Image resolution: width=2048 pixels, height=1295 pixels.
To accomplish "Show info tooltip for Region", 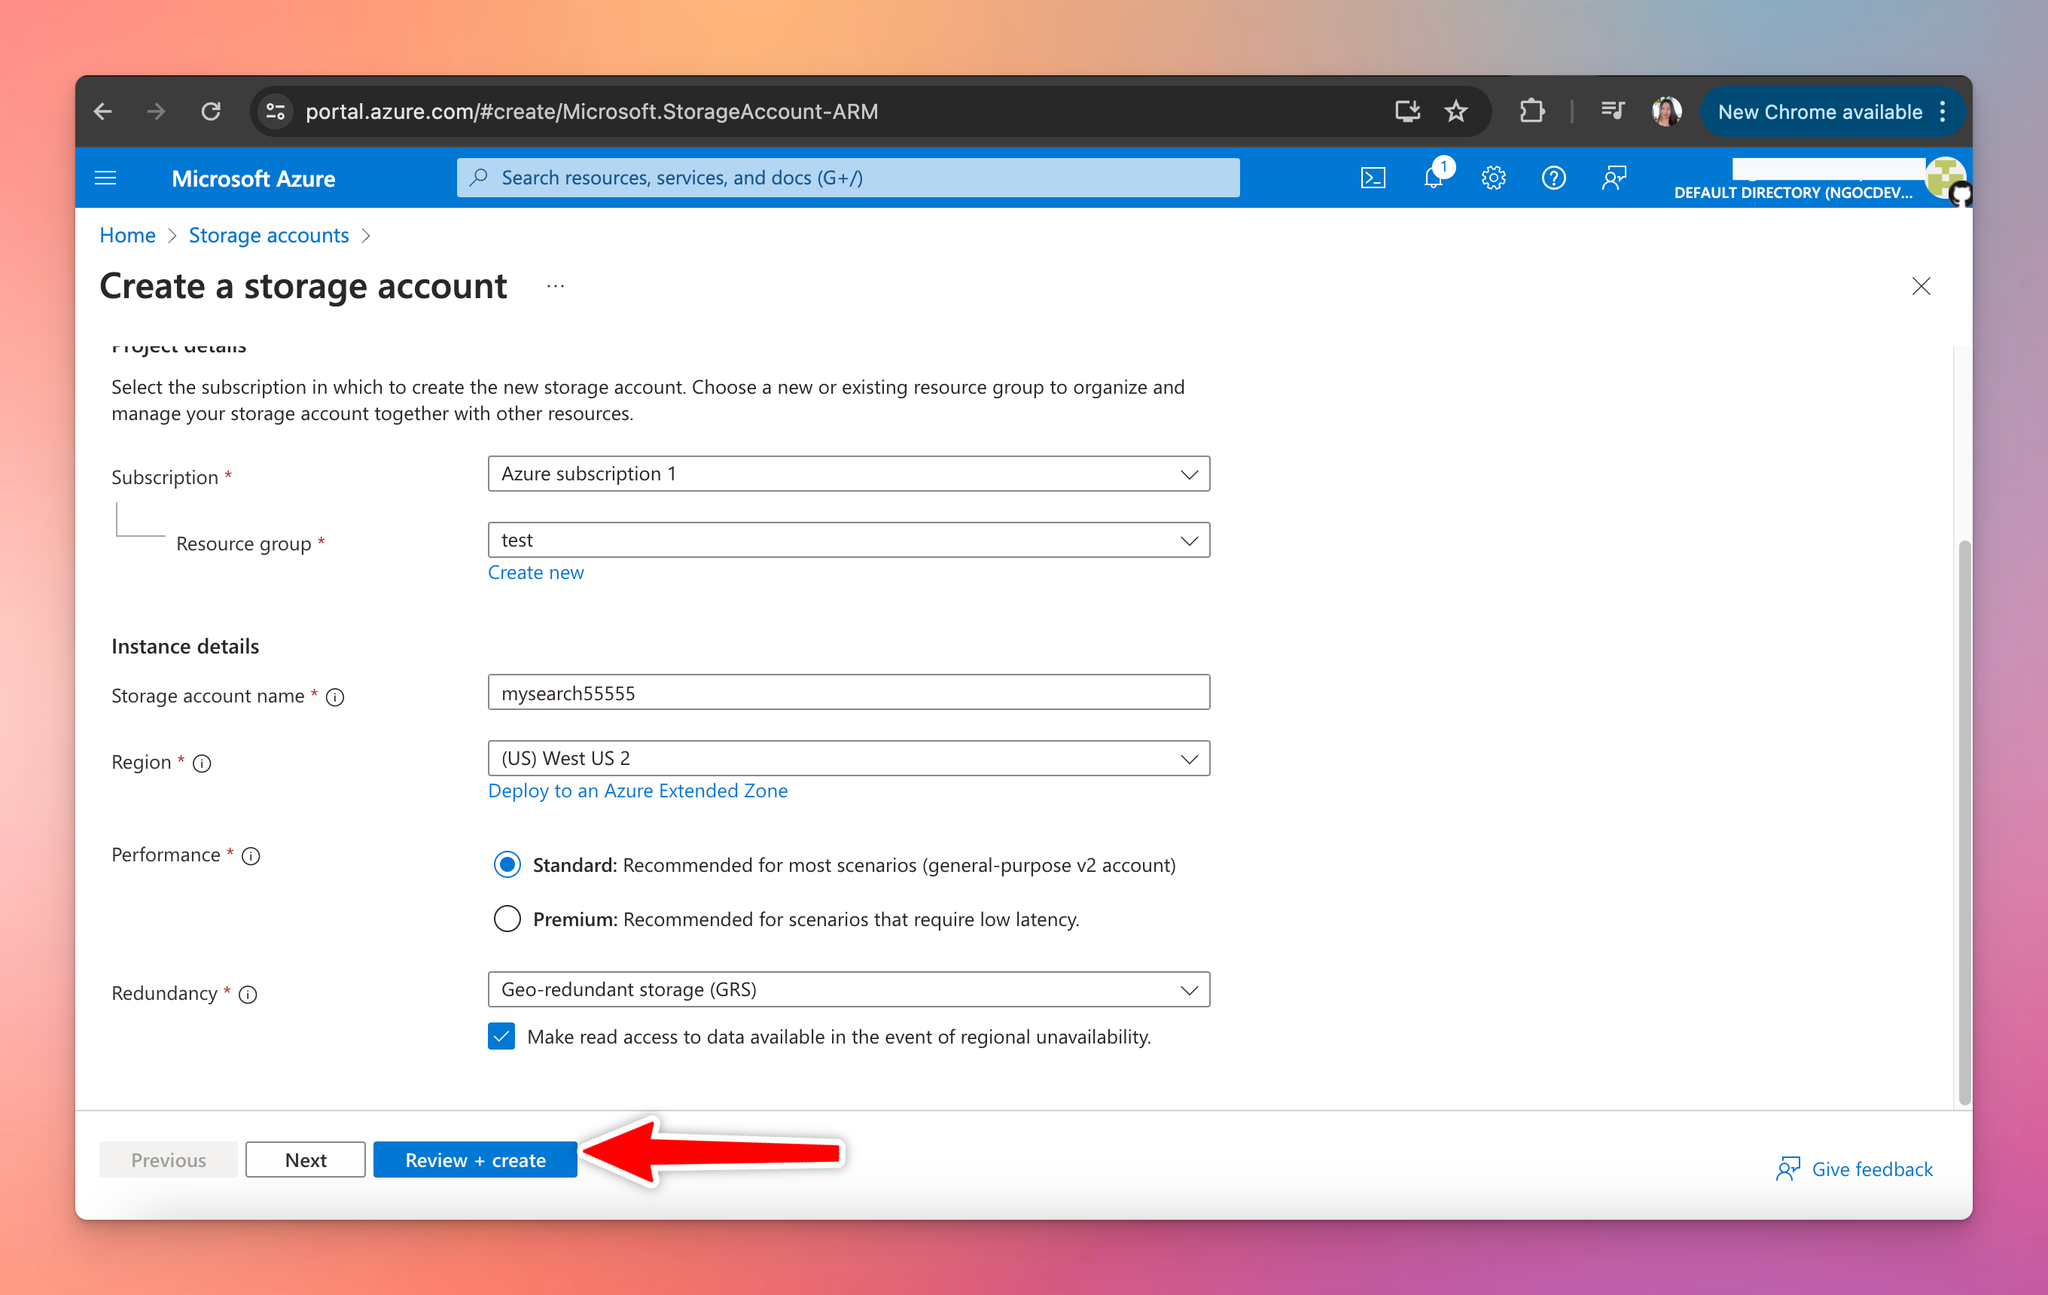I will pyautogui.click(x=202, y=764).
